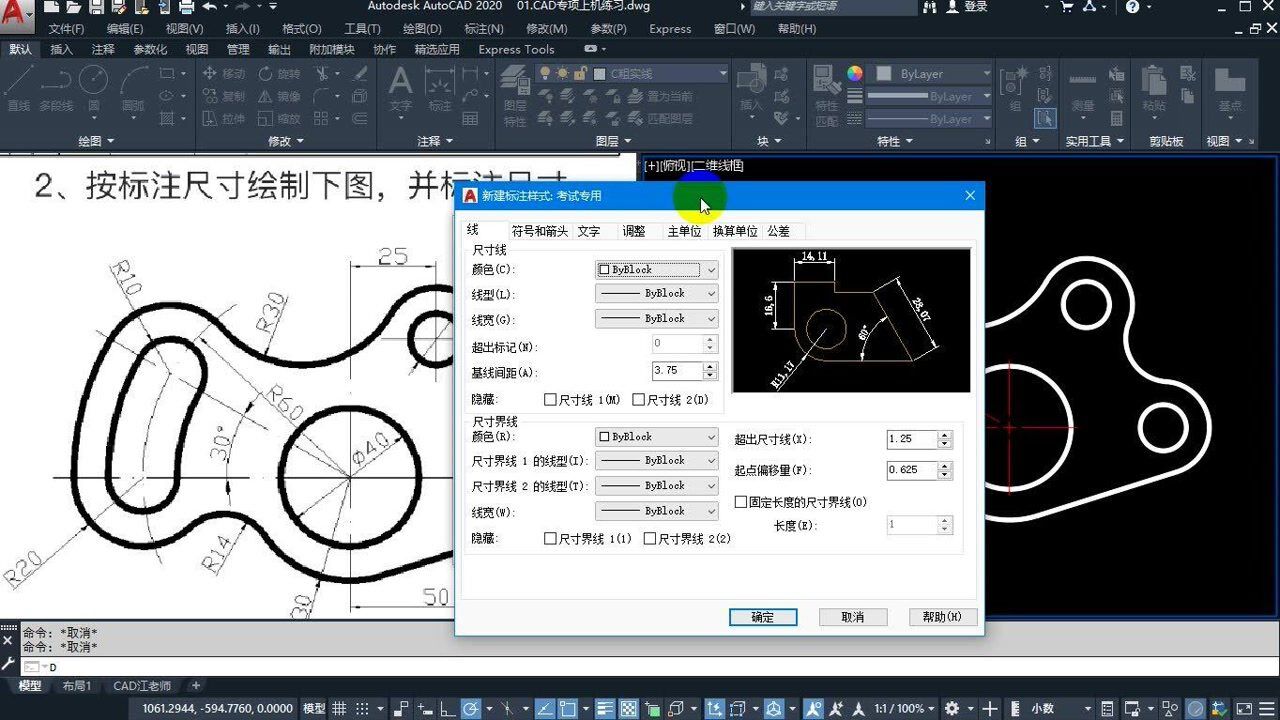Select the Scale (缩放) tool
The width and height of the screenshot is (1280, 720).
pos(279,118)
